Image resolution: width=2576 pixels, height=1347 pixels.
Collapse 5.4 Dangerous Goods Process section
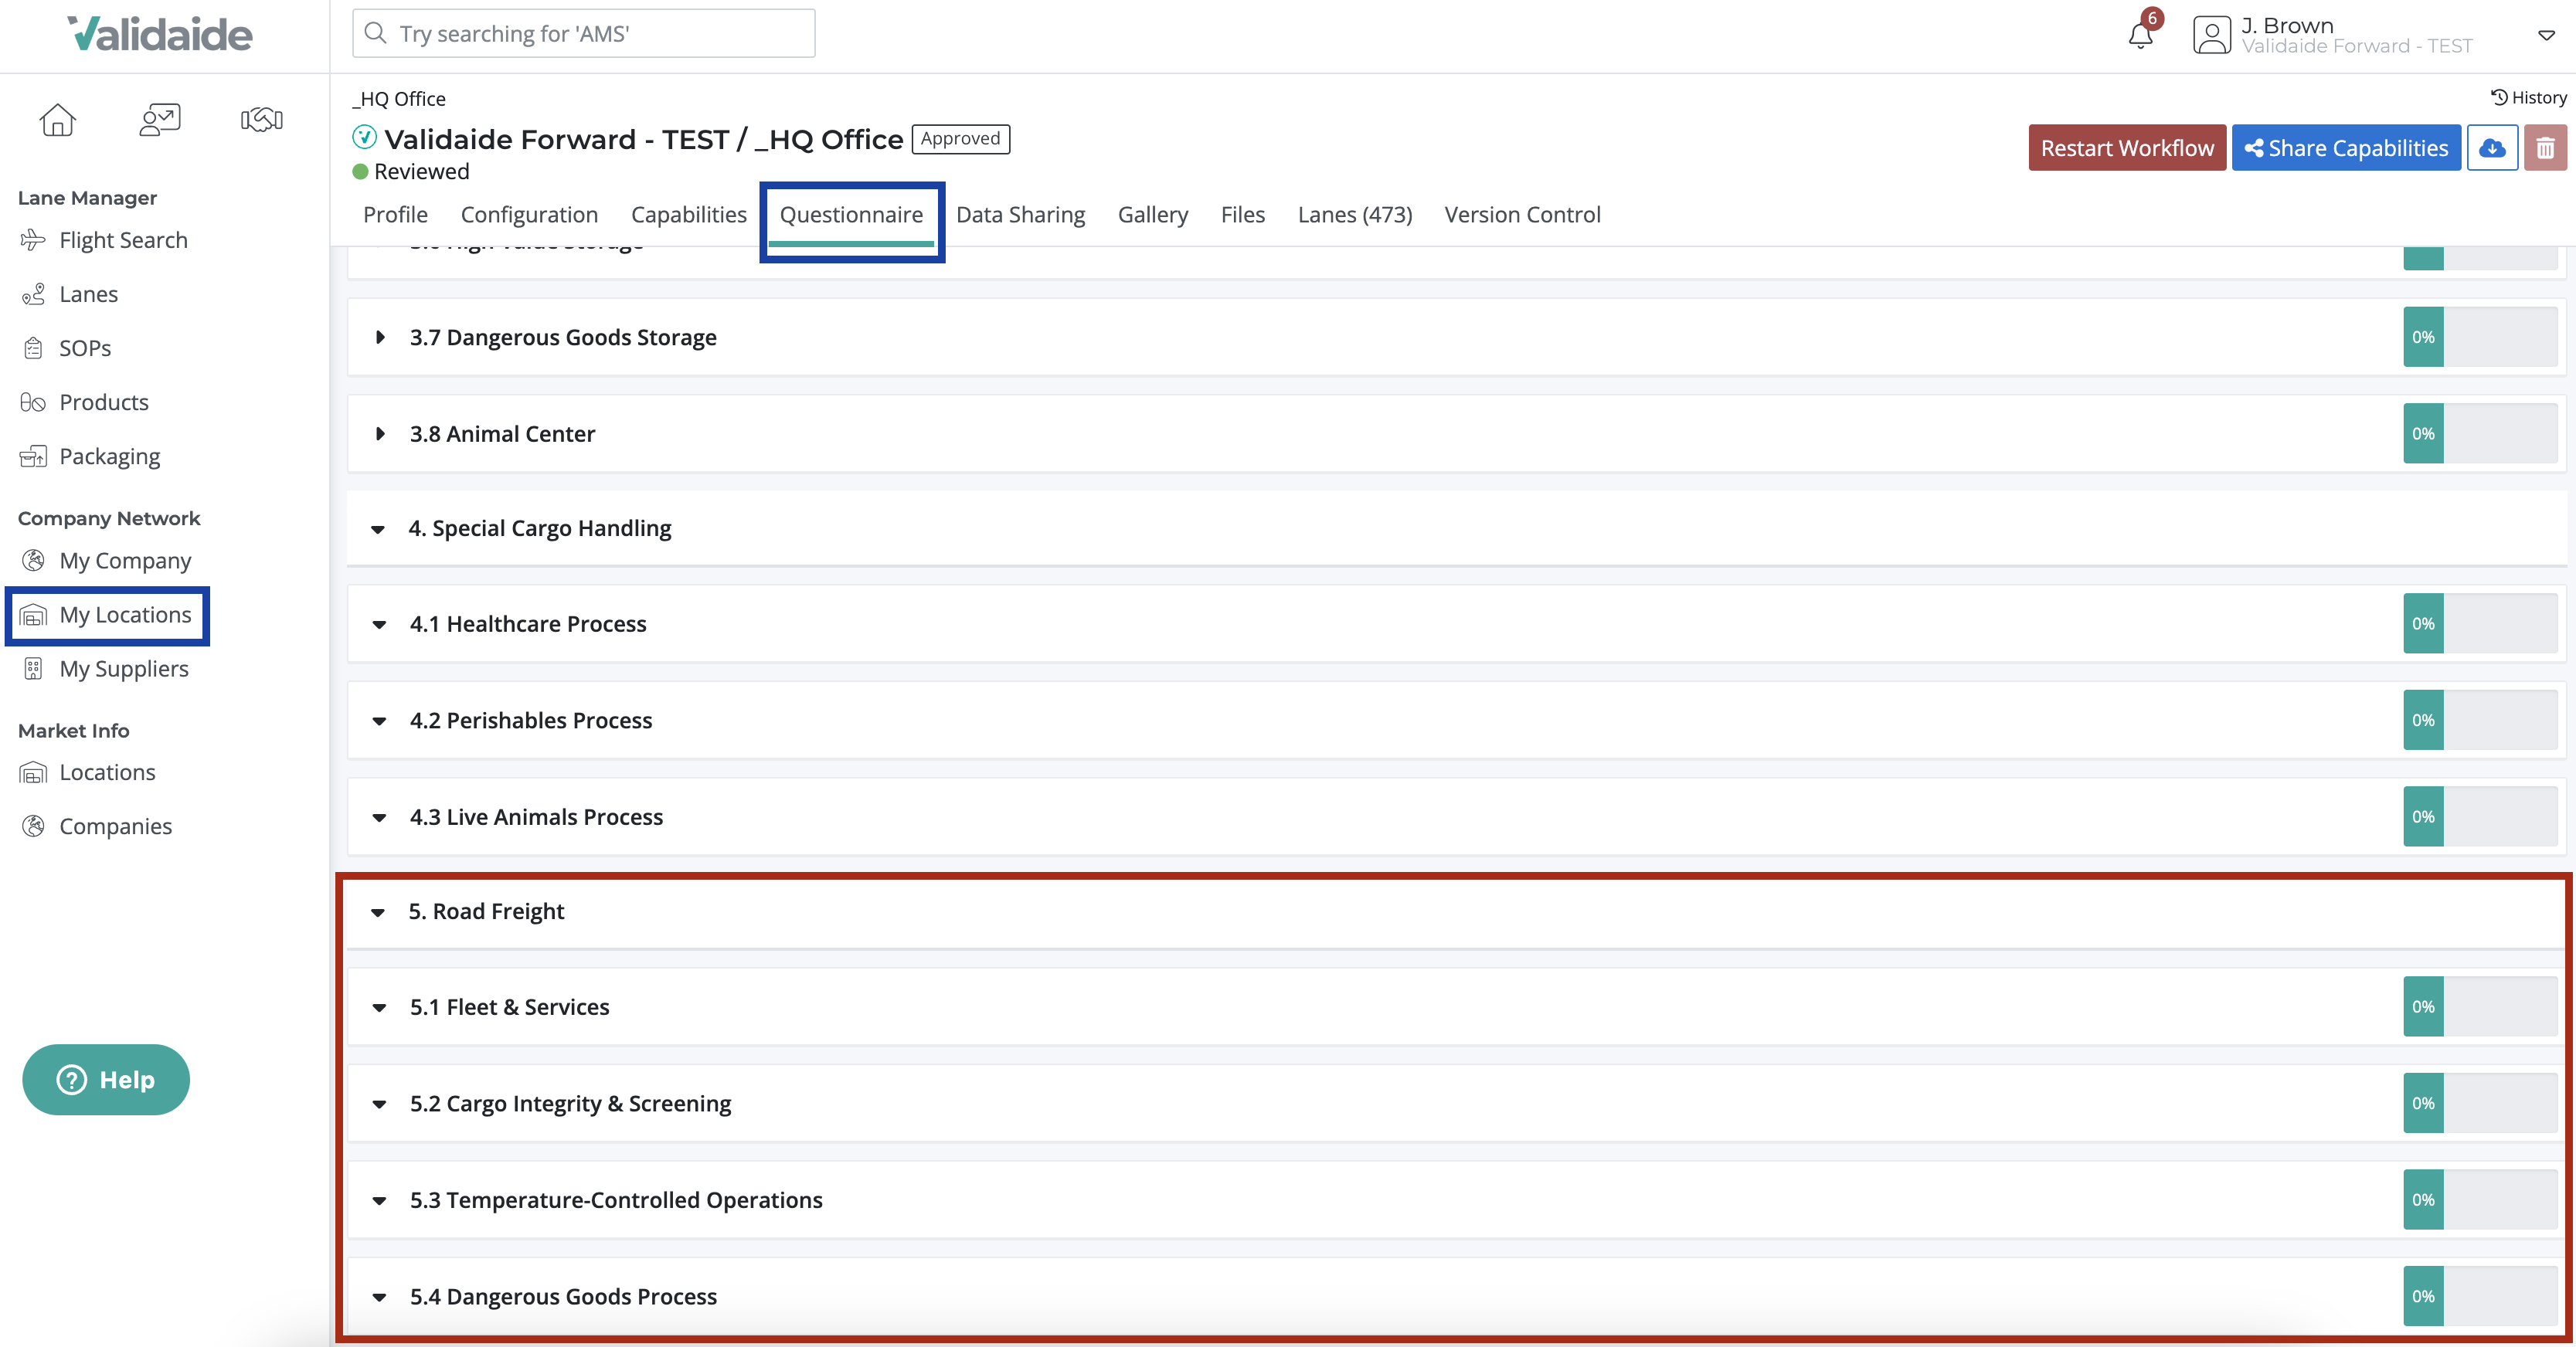click(x=379, y=1298)
